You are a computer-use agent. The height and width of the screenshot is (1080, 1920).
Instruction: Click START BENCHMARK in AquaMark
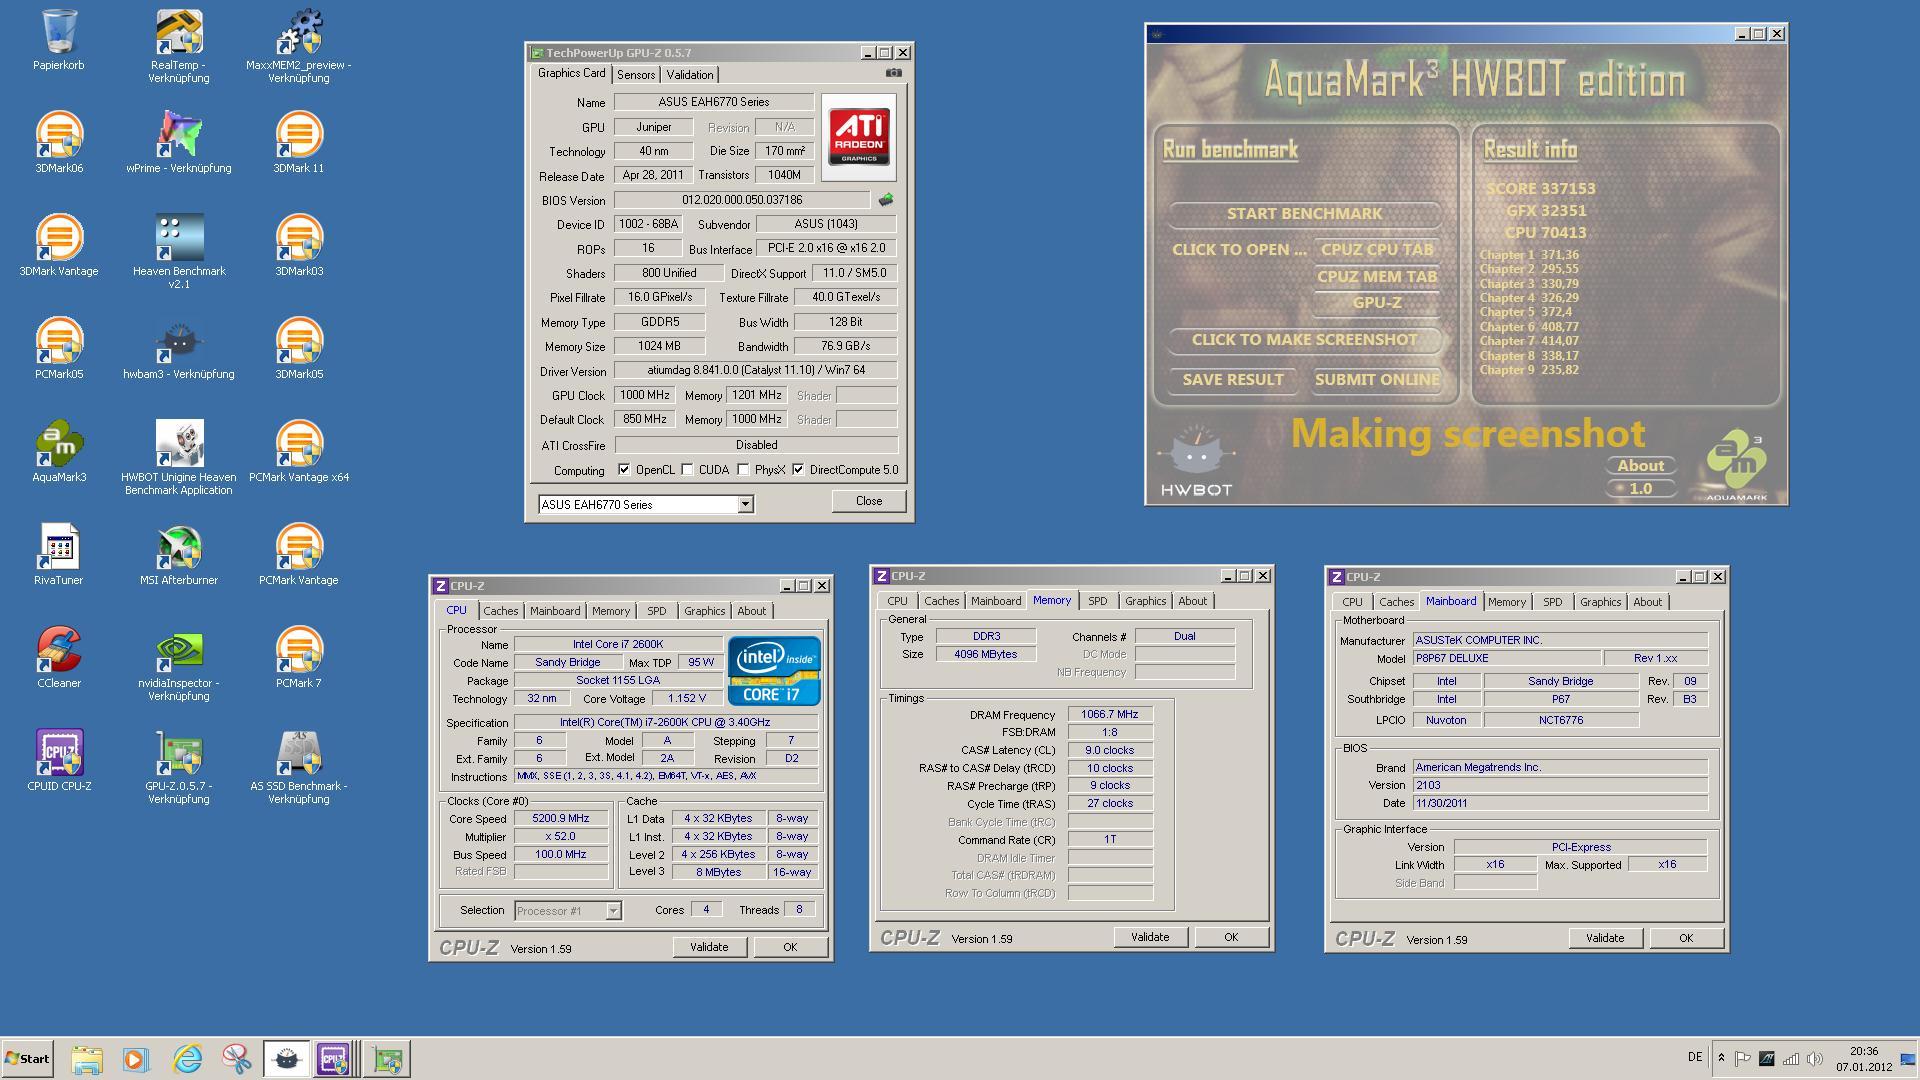(x=1304, y=214)
